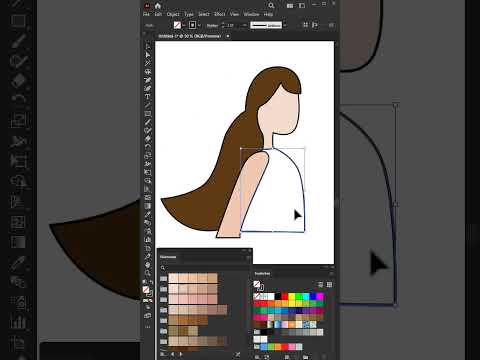
Task: Open grays color group folder in Swatches
Action: 257,332
